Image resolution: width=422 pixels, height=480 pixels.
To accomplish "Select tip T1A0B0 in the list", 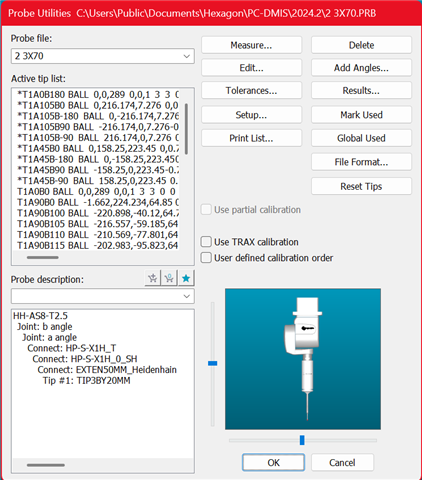I will click(98, 192).
